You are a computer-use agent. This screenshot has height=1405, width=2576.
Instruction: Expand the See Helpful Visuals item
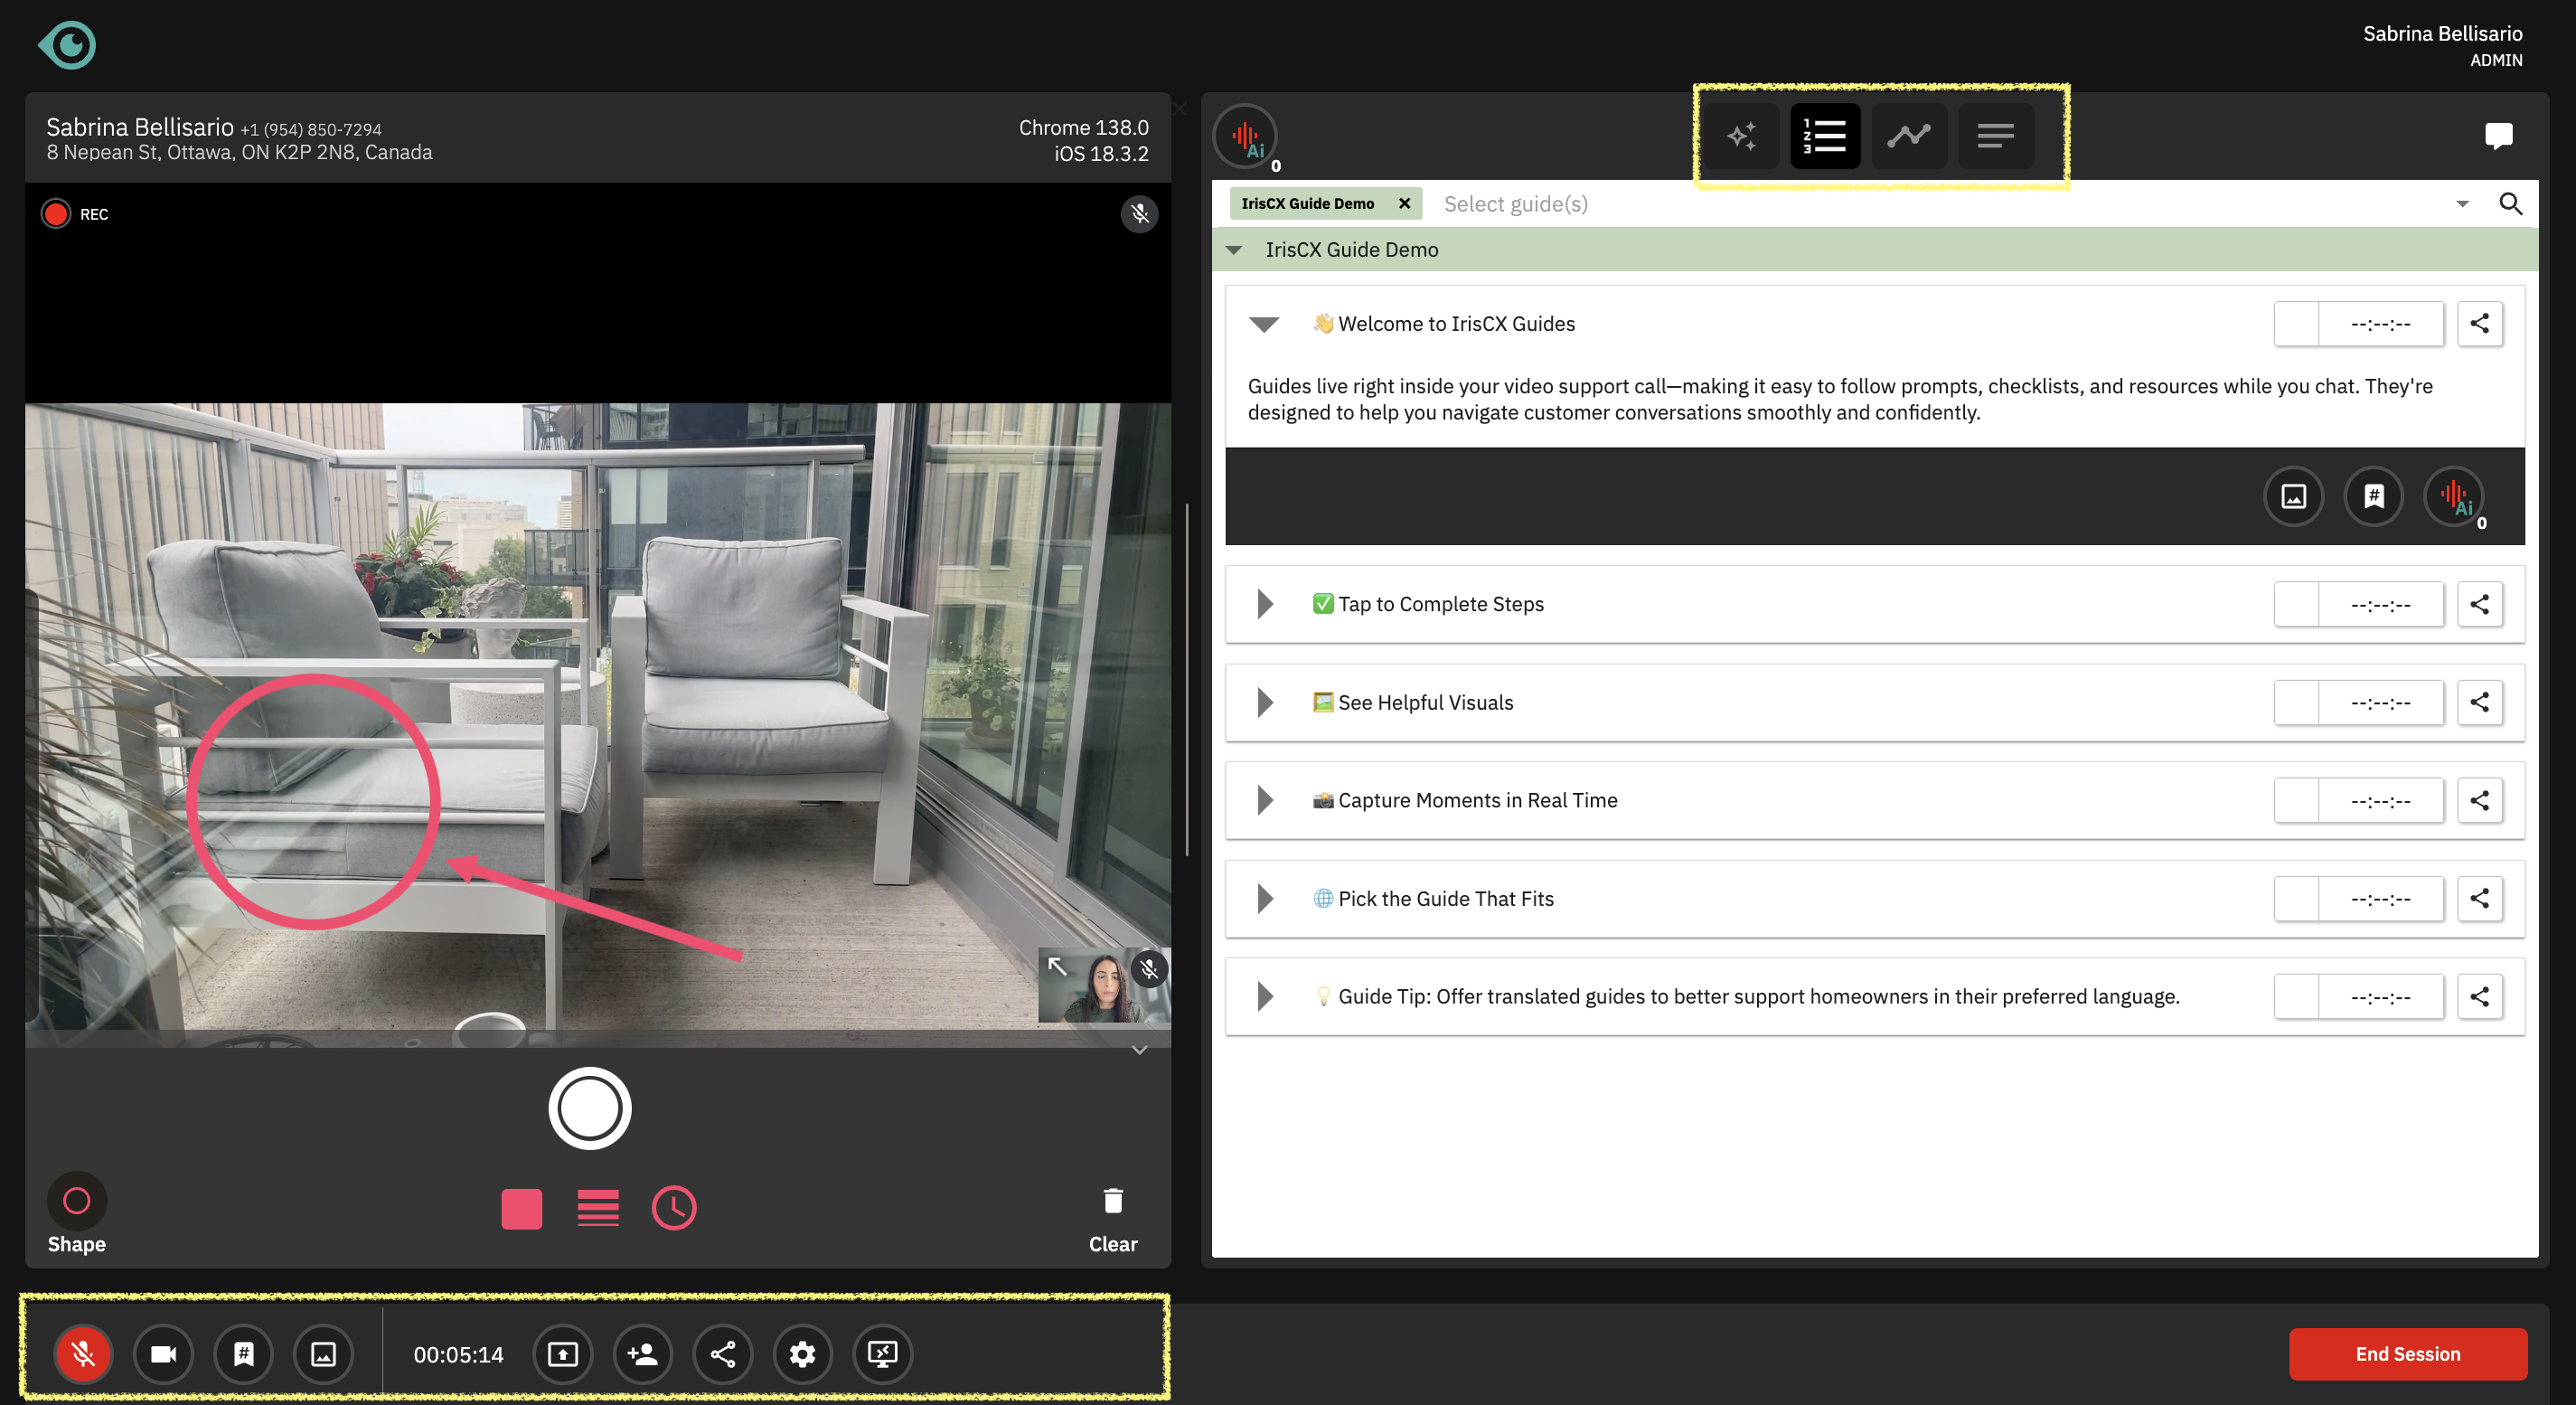point(1265,702)
